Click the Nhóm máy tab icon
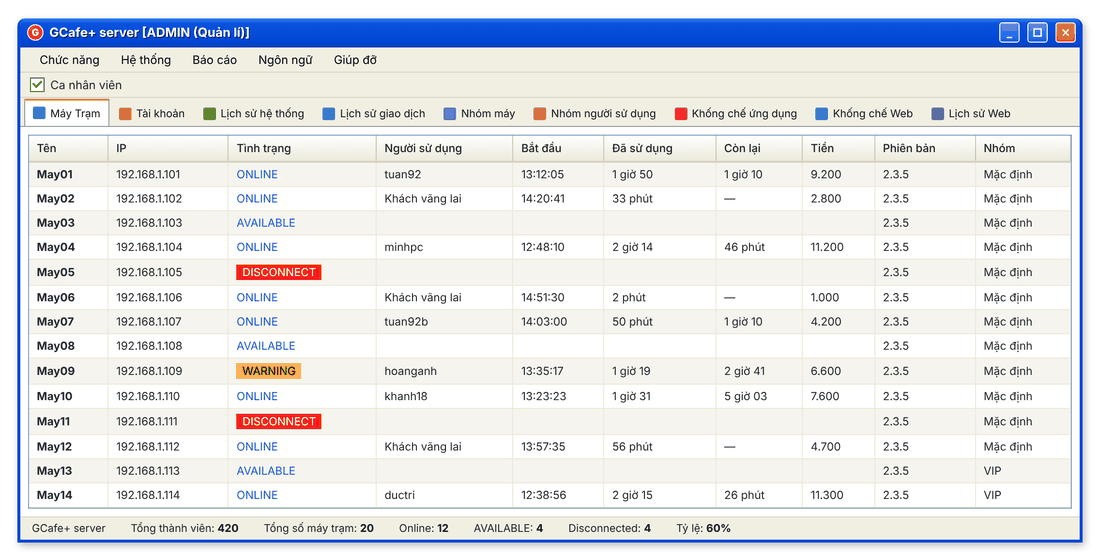1100x560 pixels. [450, 114]
